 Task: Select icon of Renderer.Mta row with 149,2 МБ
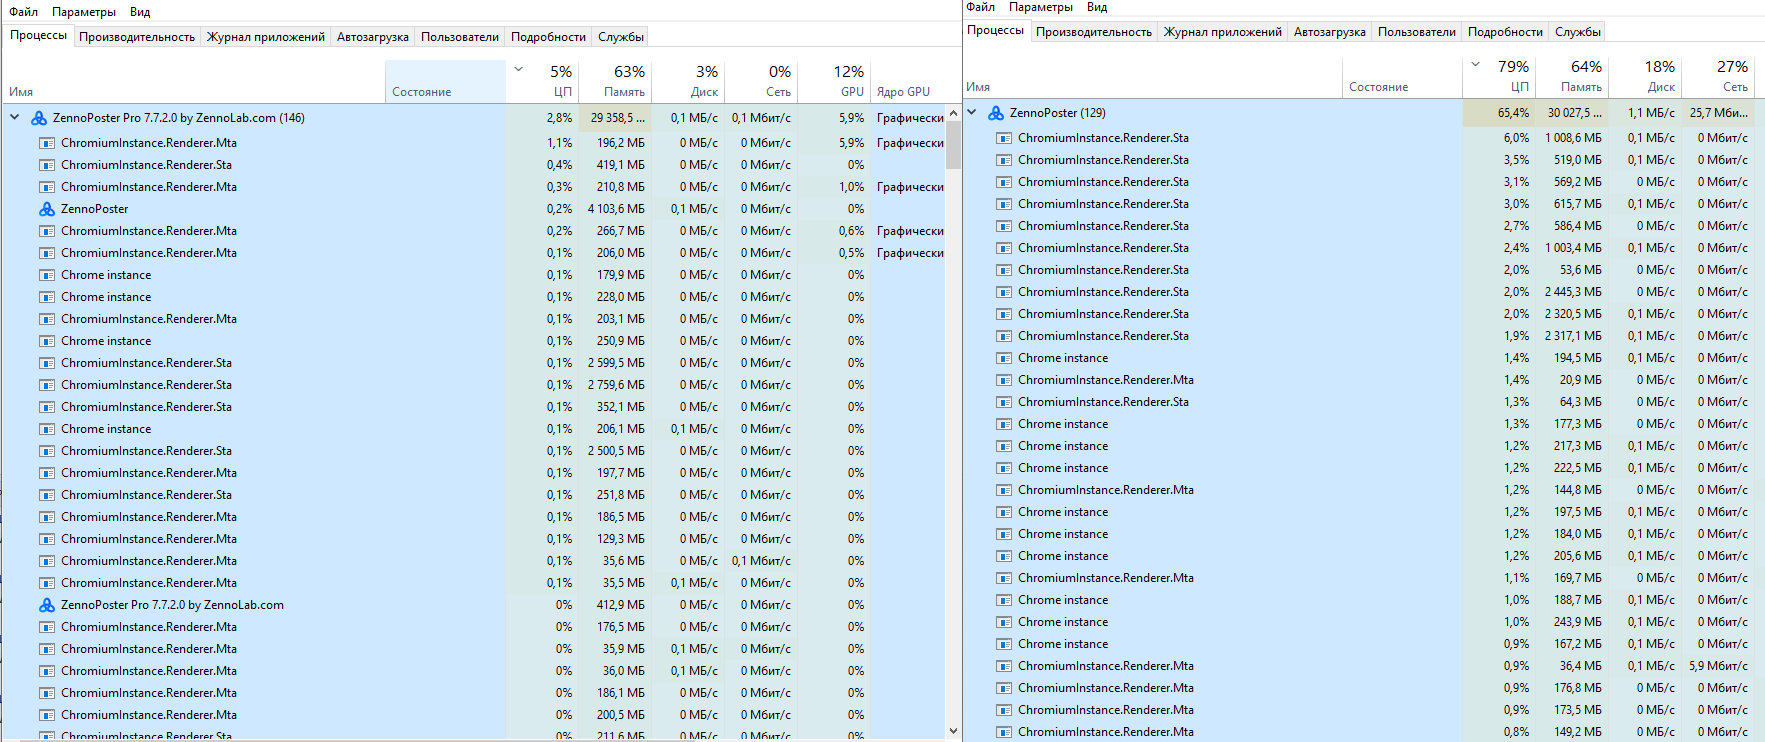coord(1004,732)
